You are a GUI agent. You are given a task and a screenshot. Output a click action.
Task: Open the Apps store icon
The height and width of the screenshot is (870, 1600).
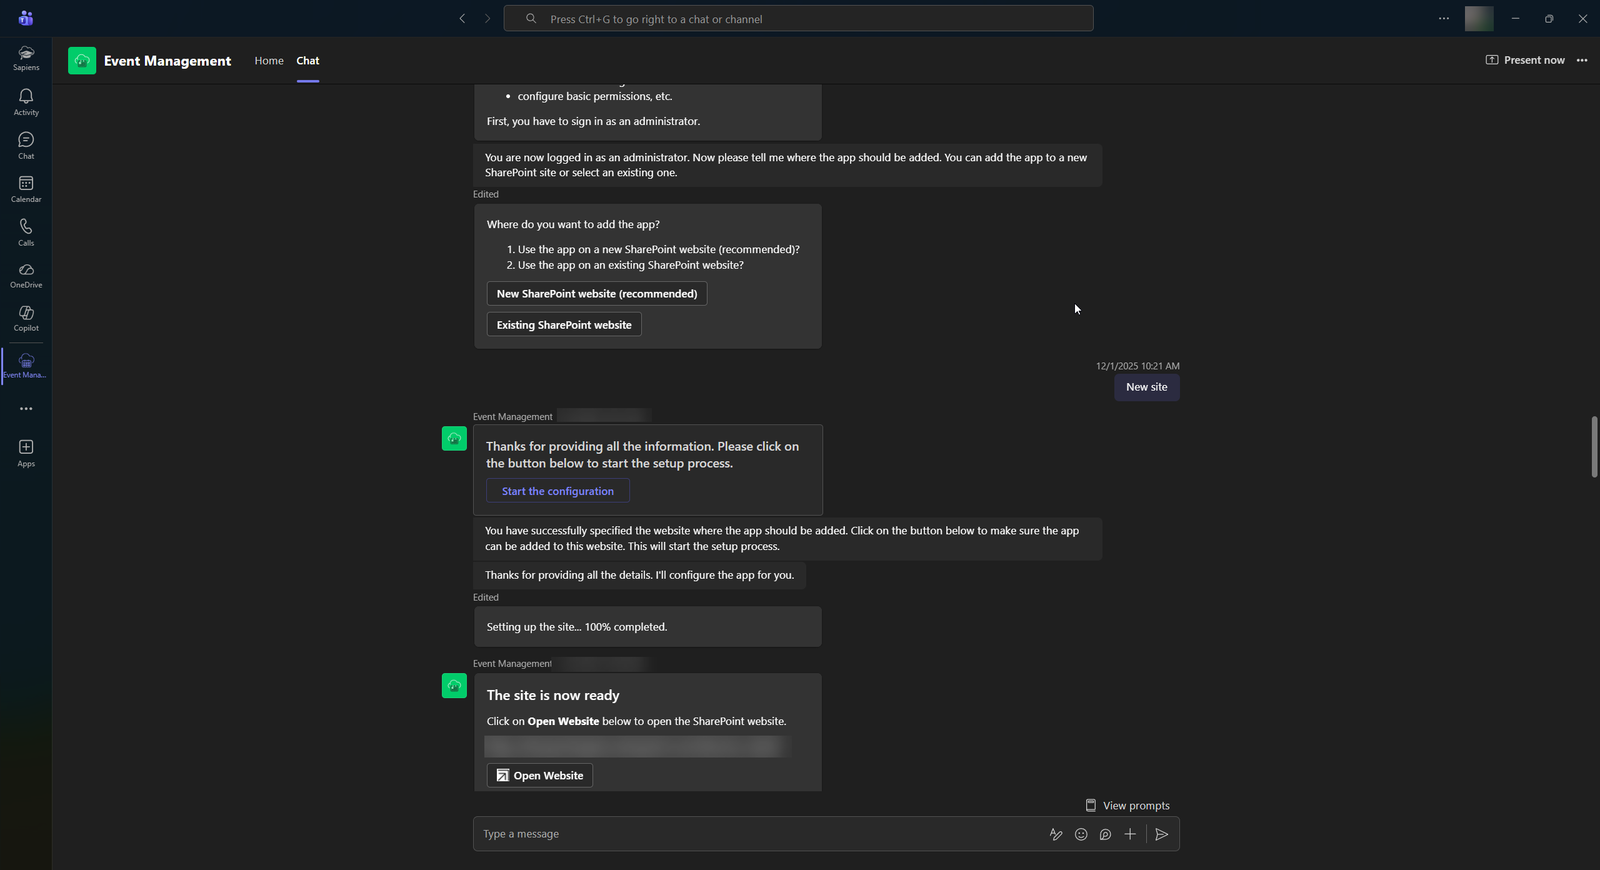click(26, 452)
